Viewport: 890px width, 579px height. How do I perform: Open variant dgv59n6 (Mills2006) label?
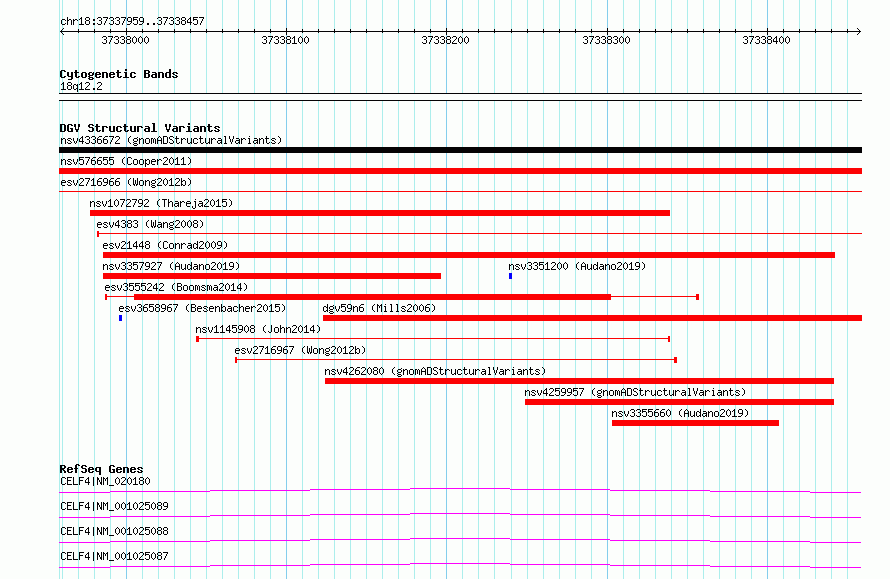pyautogui.click(x=379, y=308)
